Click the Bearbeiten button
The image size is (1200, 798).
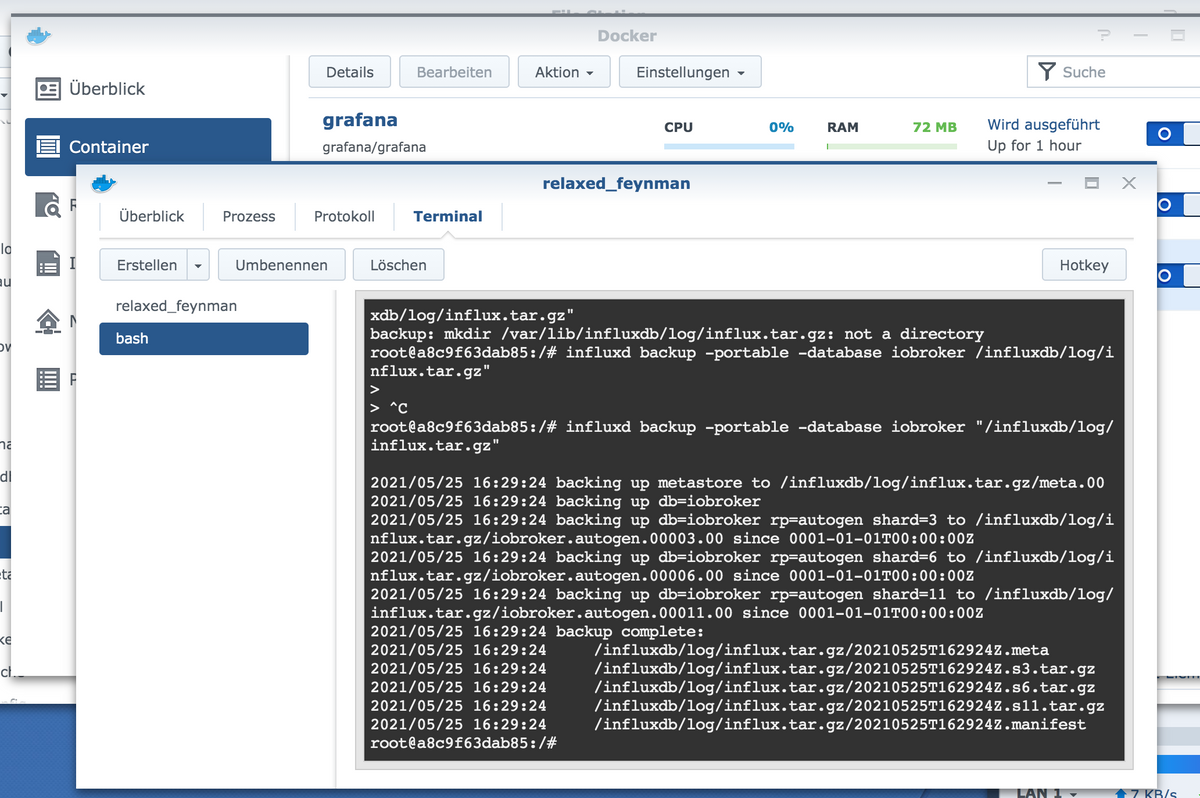[x=454, y=72]
